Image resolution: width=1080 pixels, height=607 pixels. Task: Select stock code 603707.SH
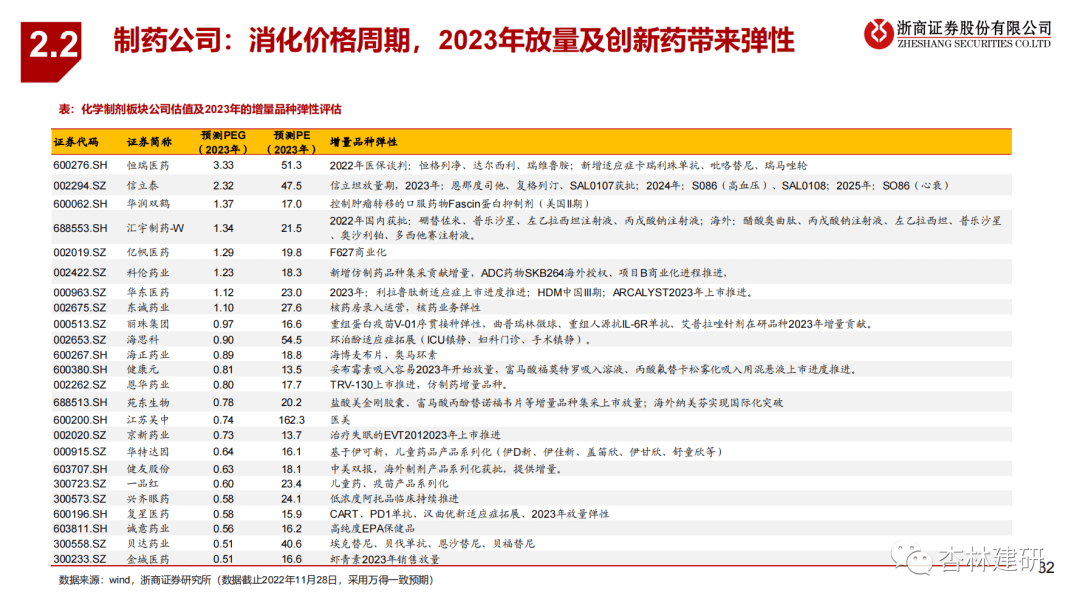[80, 469]
